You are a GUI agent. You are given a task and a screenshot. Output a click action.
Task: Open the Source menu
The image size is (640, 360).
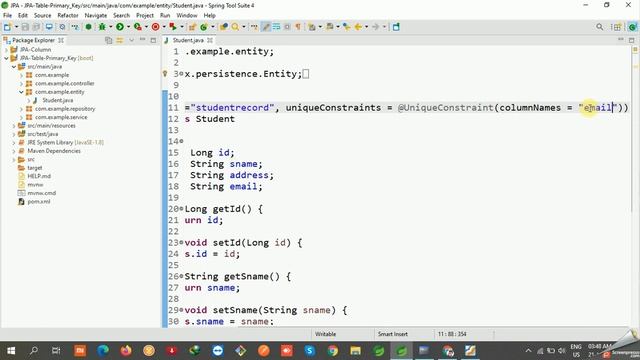(x=42, y=15)
